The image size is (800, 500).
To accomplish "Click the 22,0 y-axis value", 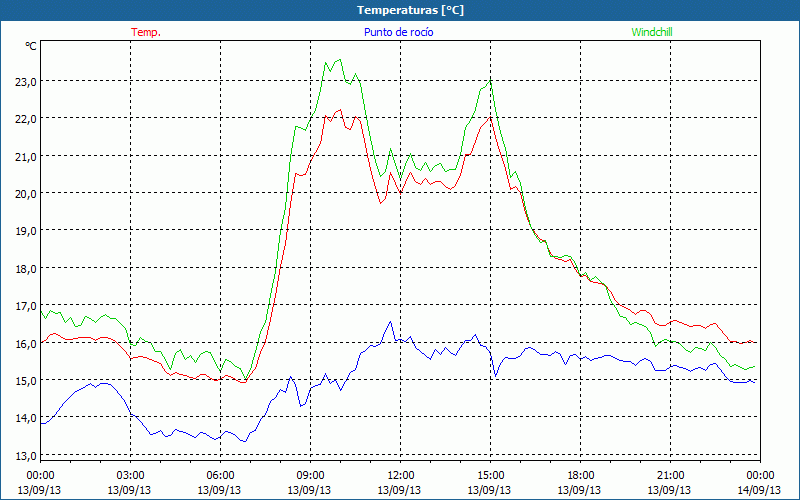I will tap(26, 119).
